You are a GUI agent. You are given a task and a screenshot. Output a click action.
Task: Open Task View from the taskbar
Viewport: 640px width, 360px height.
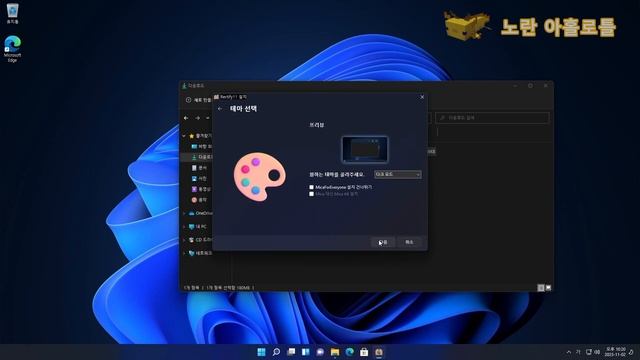click(291, 352)
